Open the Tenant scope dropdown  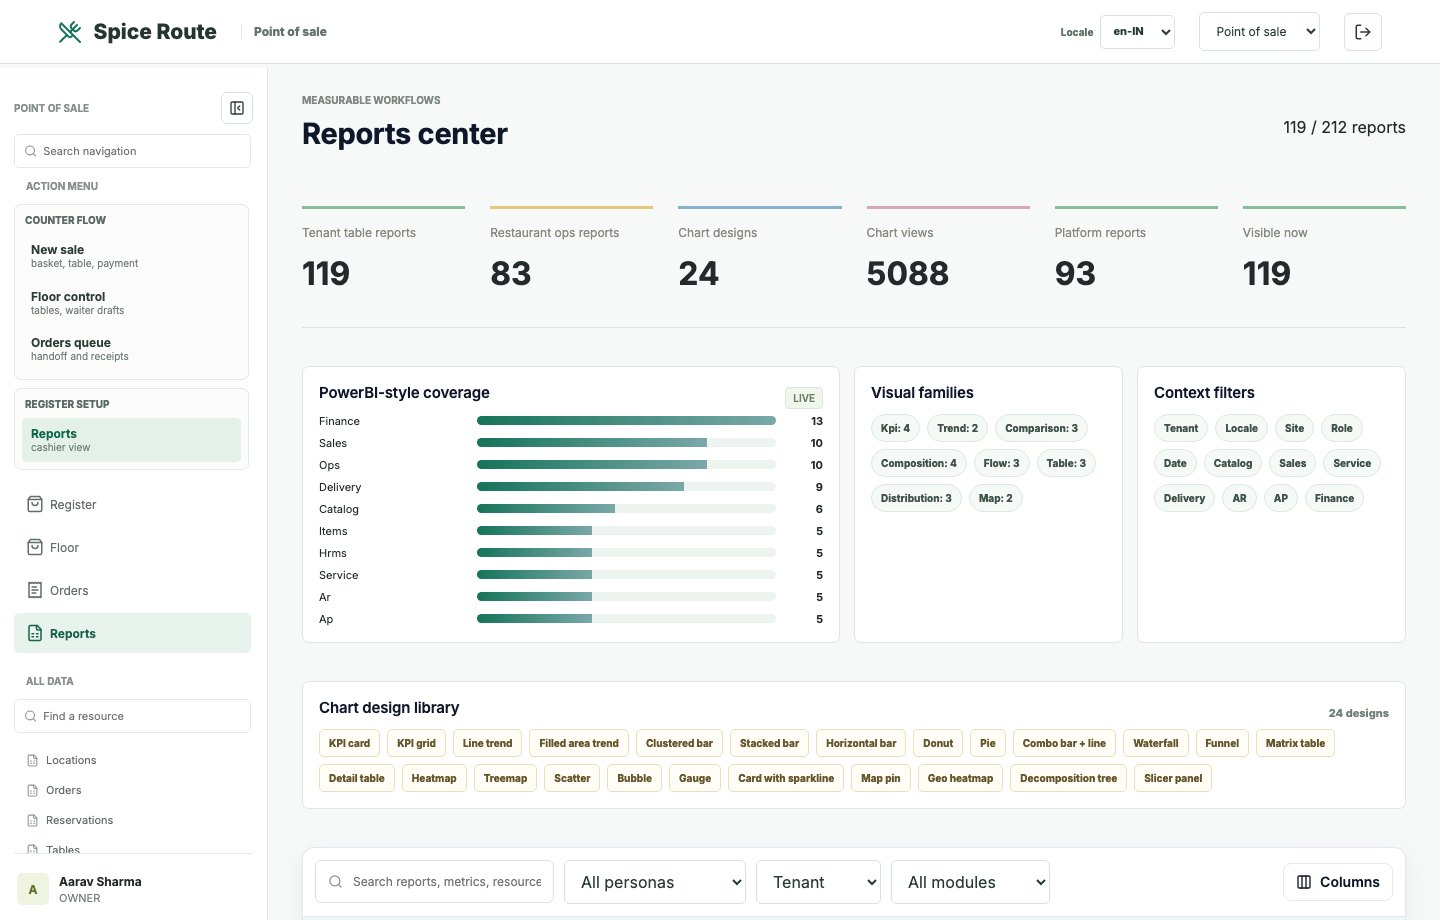pos(819,882)
